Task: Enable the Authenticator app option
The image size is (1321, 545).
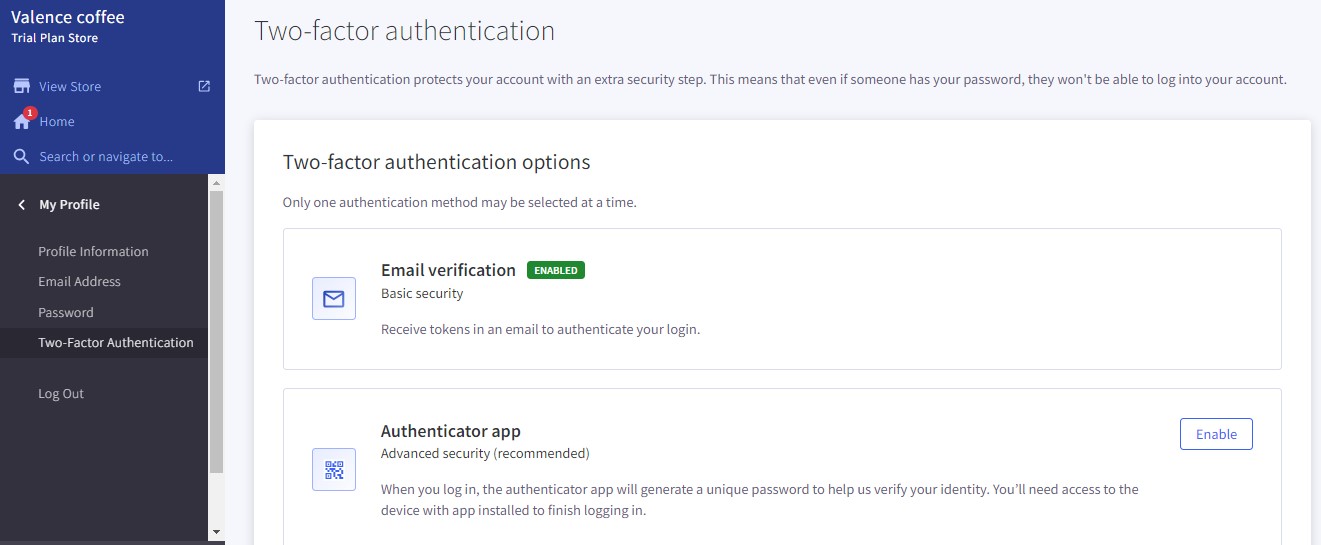Action: pos(1216,434)
